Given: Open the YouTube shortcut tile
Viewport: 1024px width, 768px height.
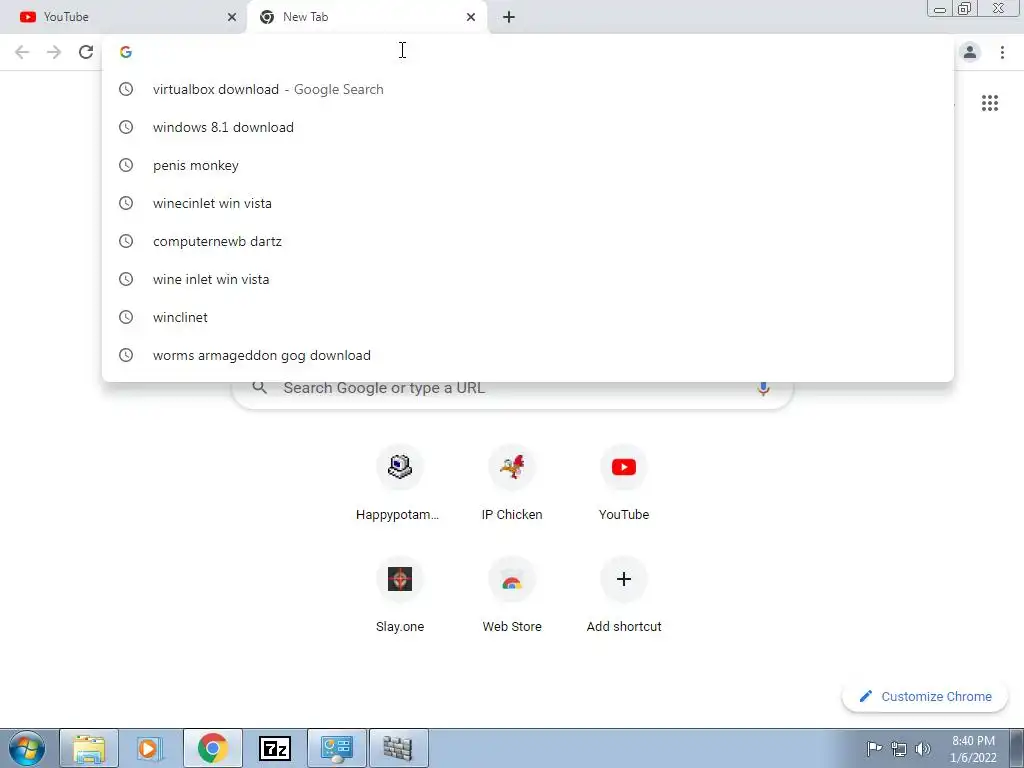Looking at the screenshot, I should 624,483.
